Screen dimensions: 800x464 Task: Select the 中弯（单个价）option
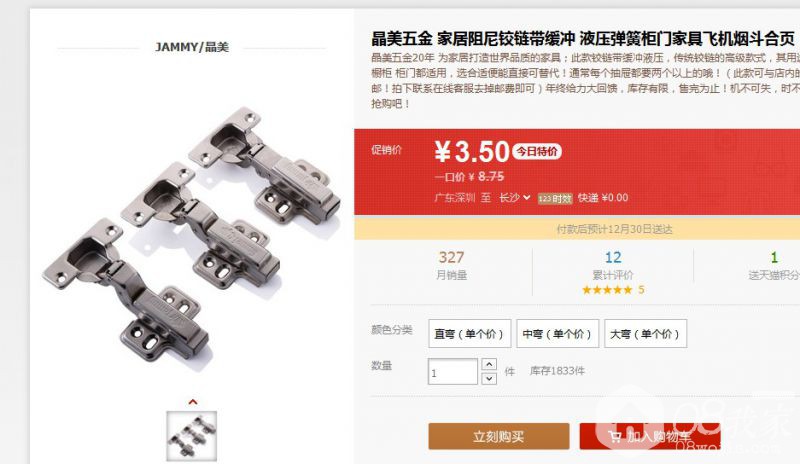pyautogui.click(x=557, y=334)
